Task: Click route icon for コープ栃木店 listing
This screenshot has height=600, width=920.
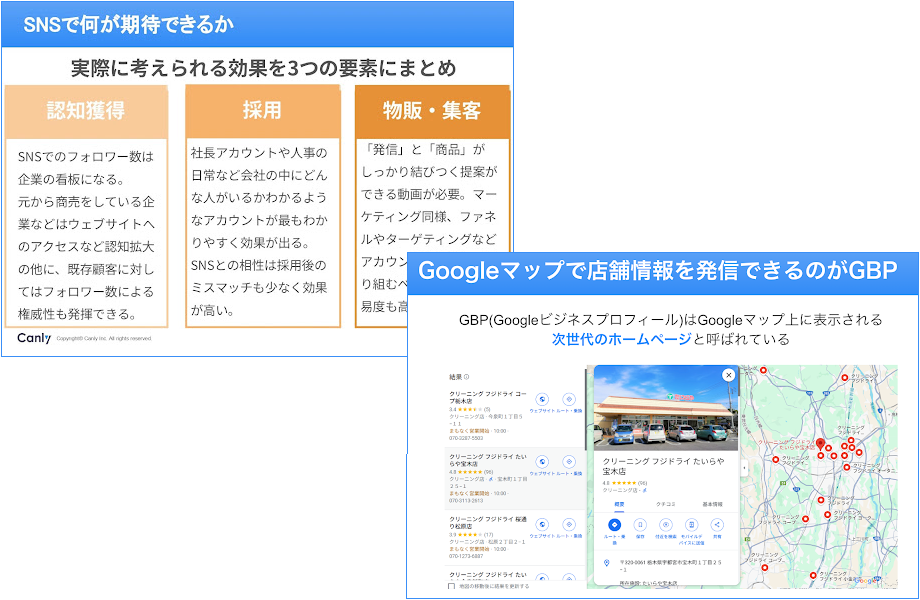Action: tap(569, 399)
